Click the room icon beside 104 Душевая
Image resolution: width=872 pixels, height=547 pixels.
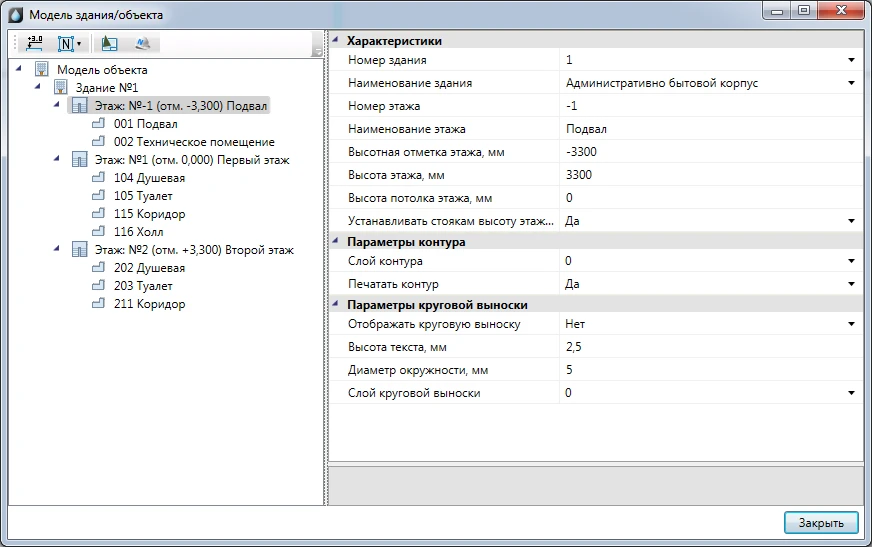[98, 178]
